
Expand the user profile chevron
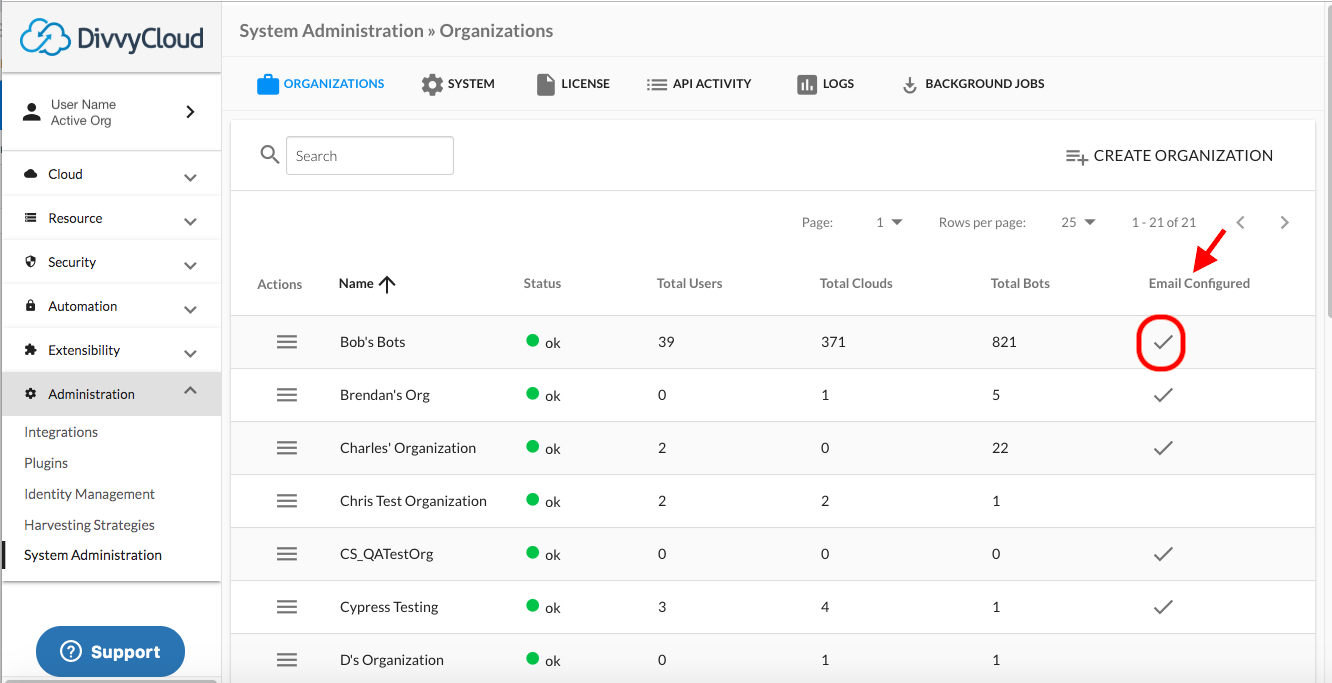190,112
